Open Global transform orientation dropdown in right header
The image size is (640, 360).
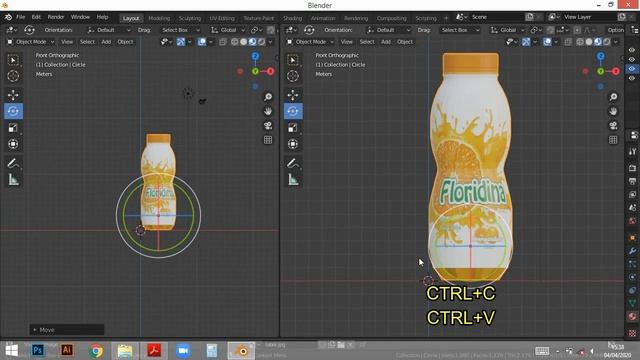(x=508, y=30)
